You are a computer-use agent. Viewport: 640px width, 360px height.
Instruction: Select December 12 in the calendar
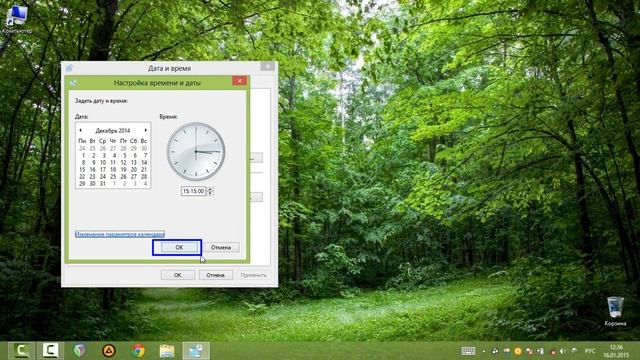pos(123,162)
